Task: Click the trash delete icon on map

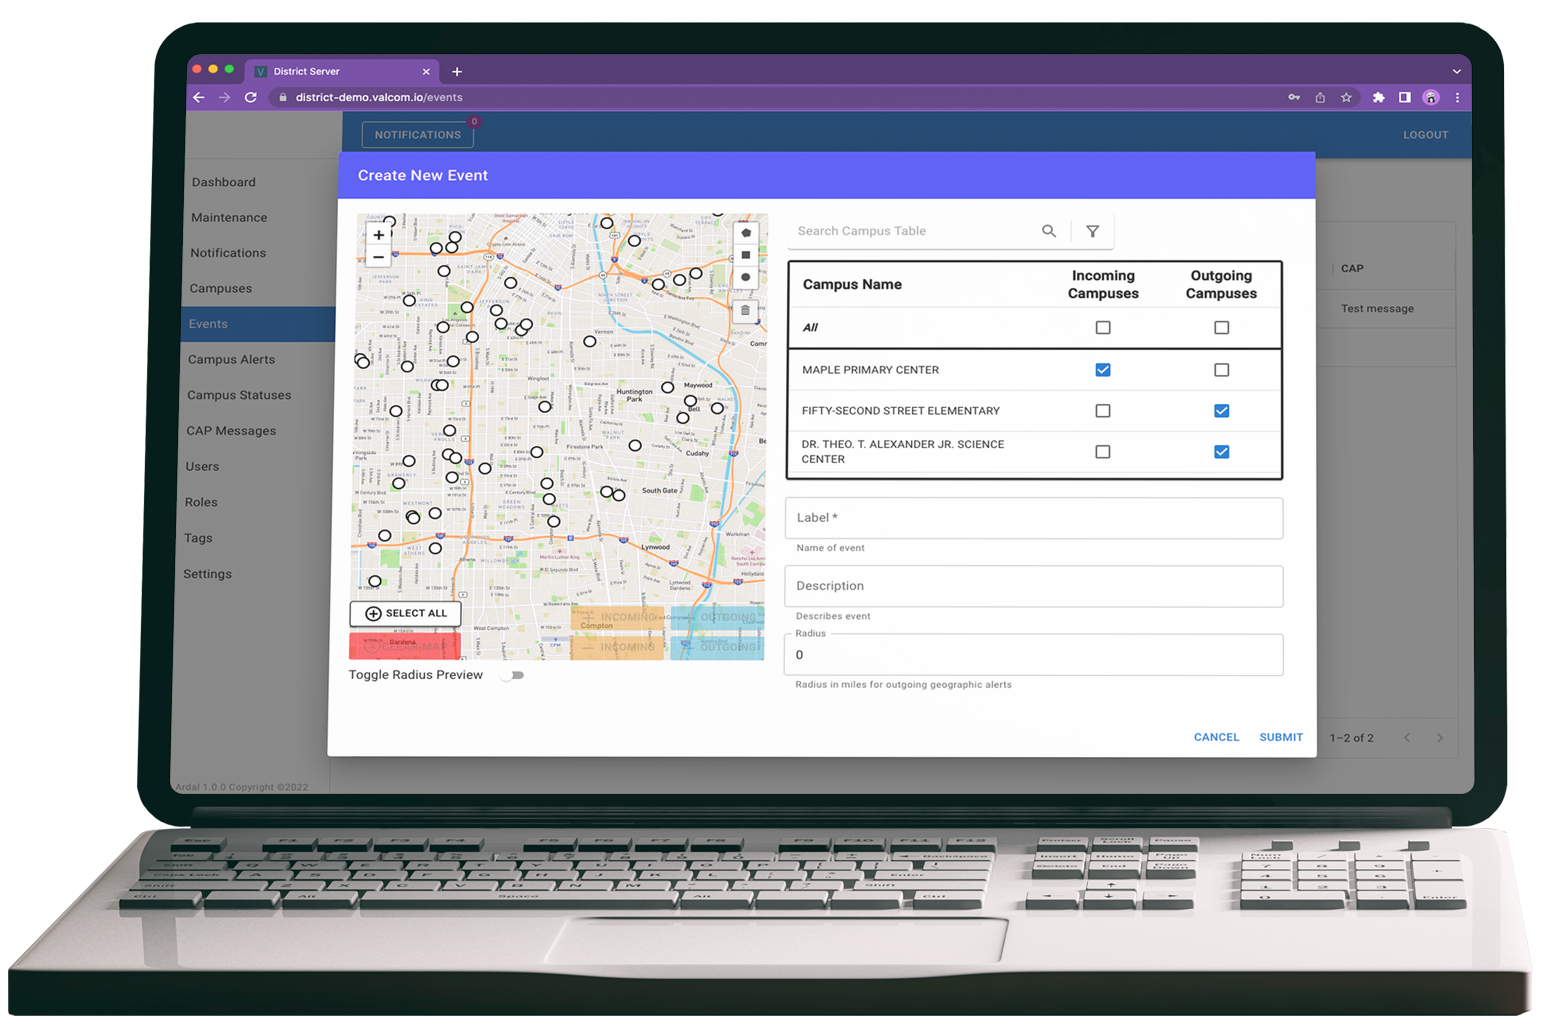Action: (745, 310)
